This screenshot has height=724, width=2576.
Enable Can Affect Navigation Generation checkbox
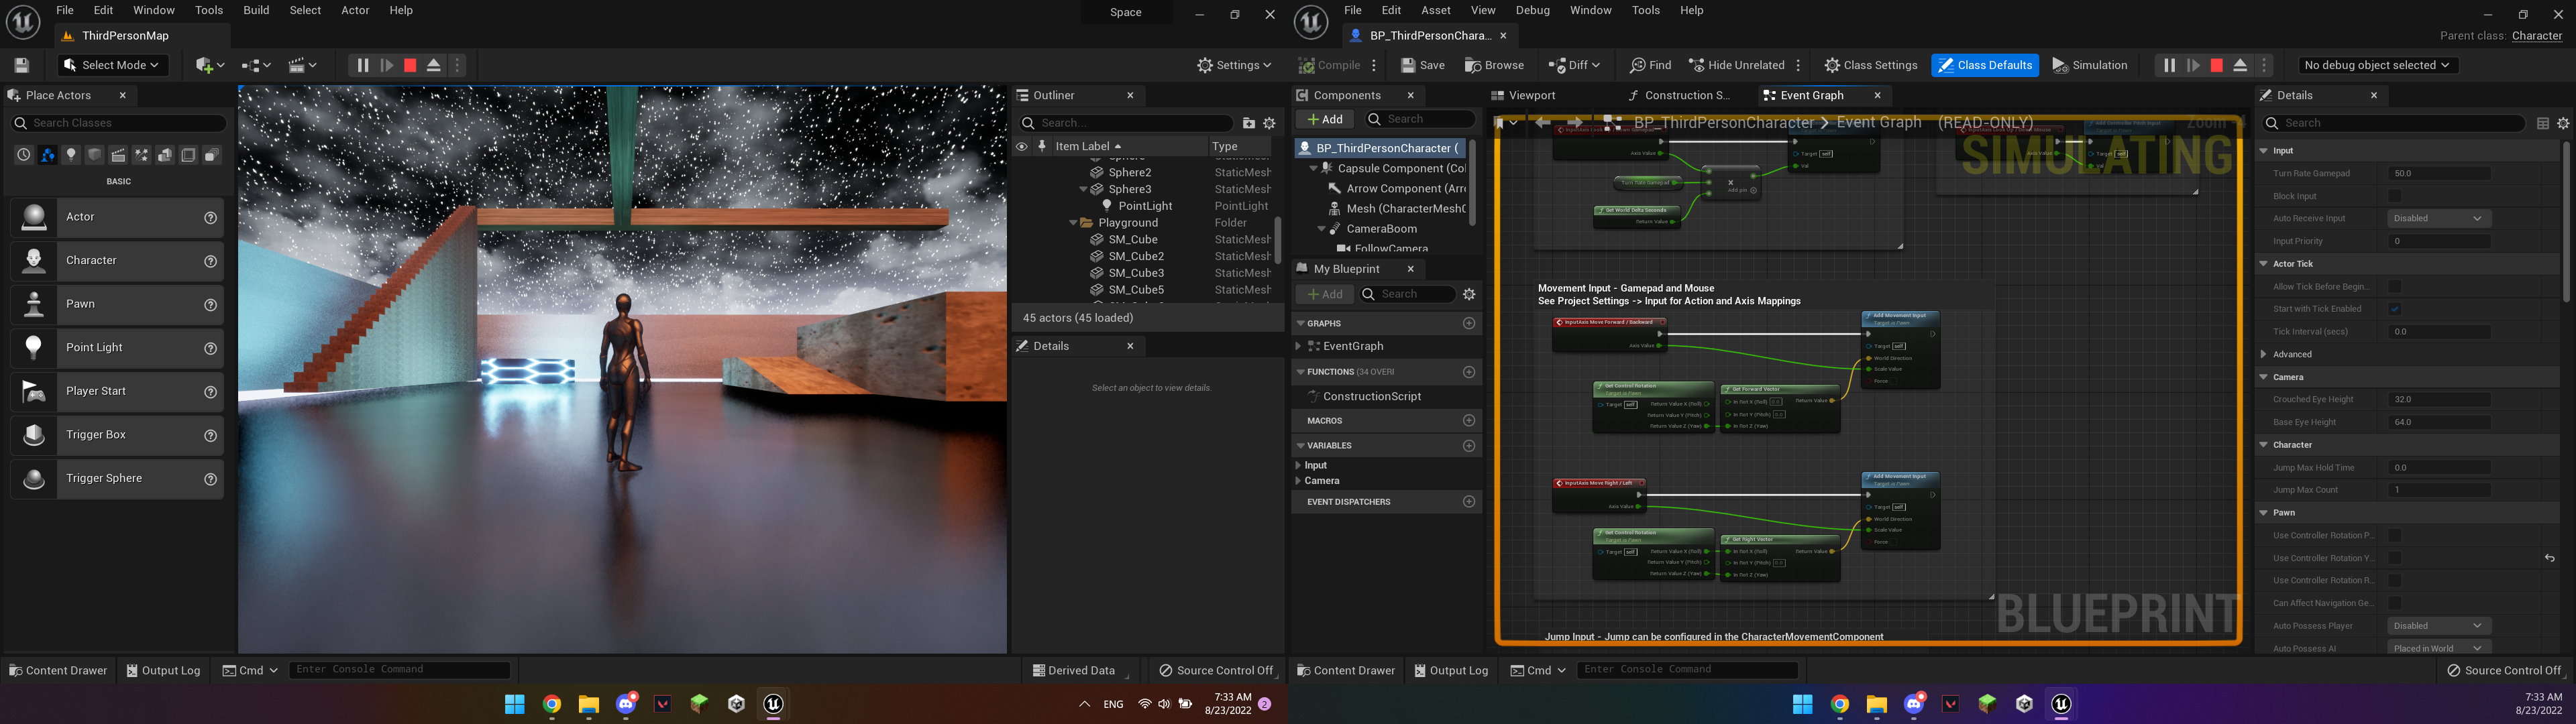point(2395,603)
